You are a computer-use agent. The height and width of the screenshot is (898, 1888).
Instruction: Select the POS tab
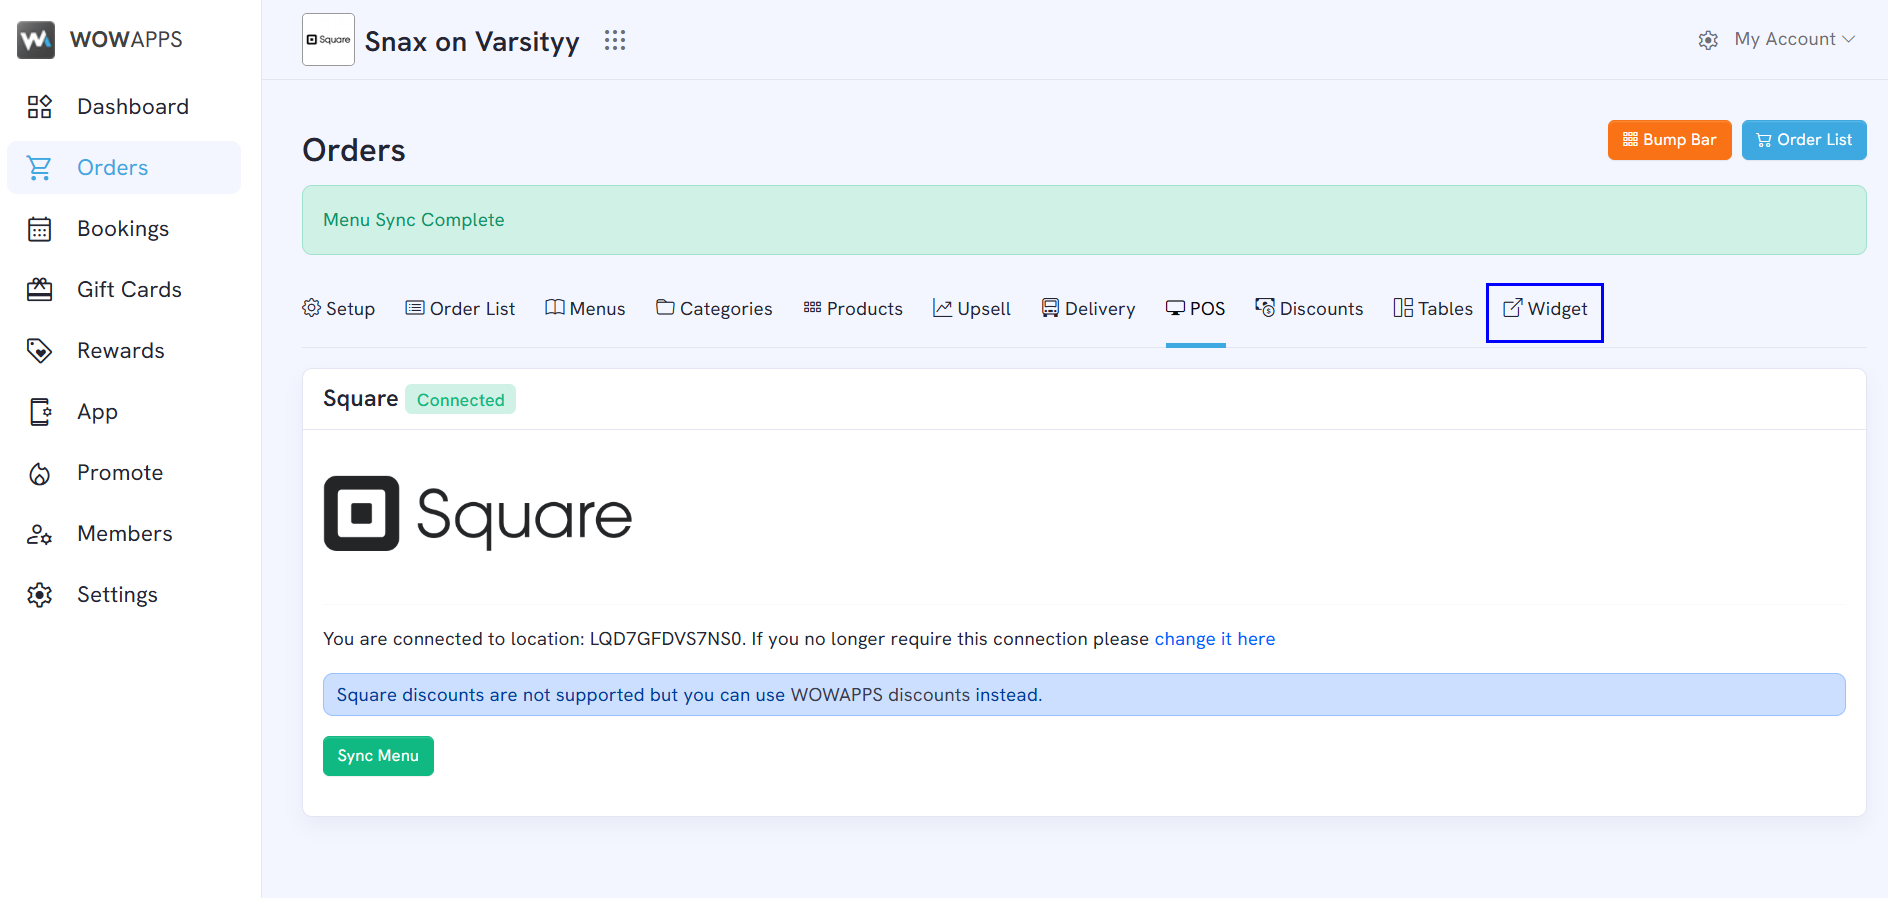click(x=1195, y=309)
